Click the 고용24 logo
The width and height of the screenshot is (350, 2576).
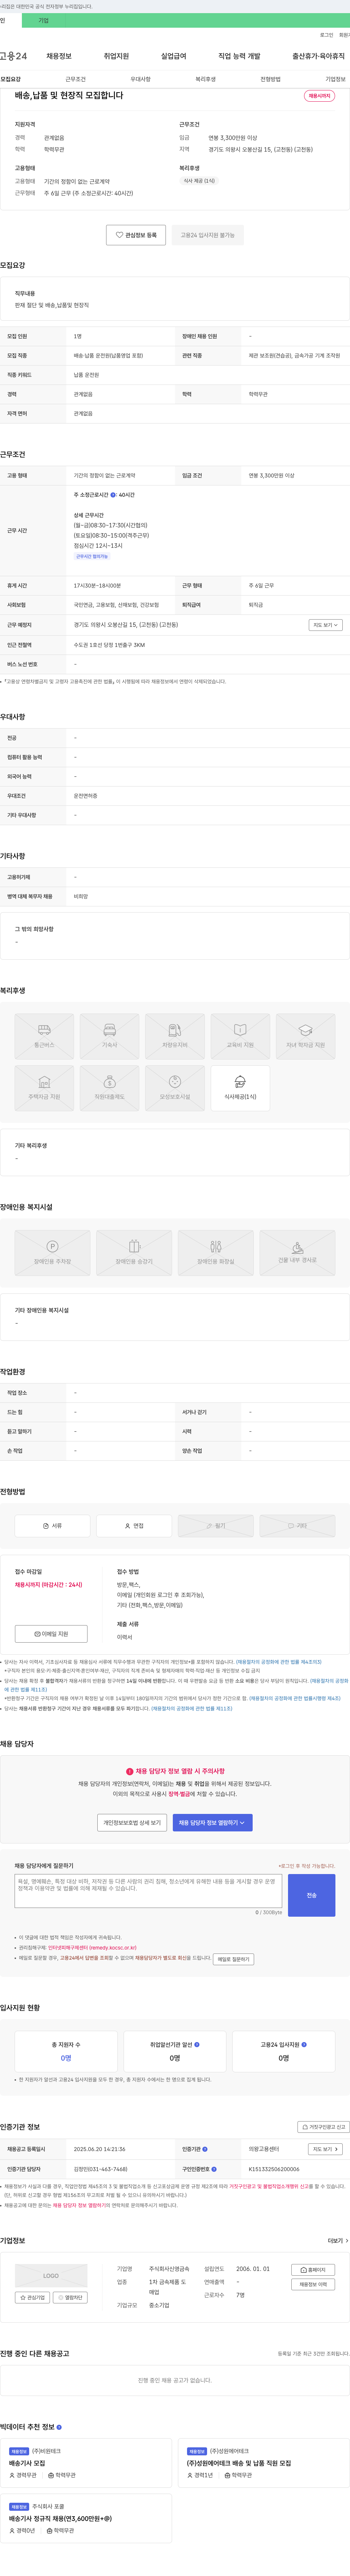tap(13, 56)
